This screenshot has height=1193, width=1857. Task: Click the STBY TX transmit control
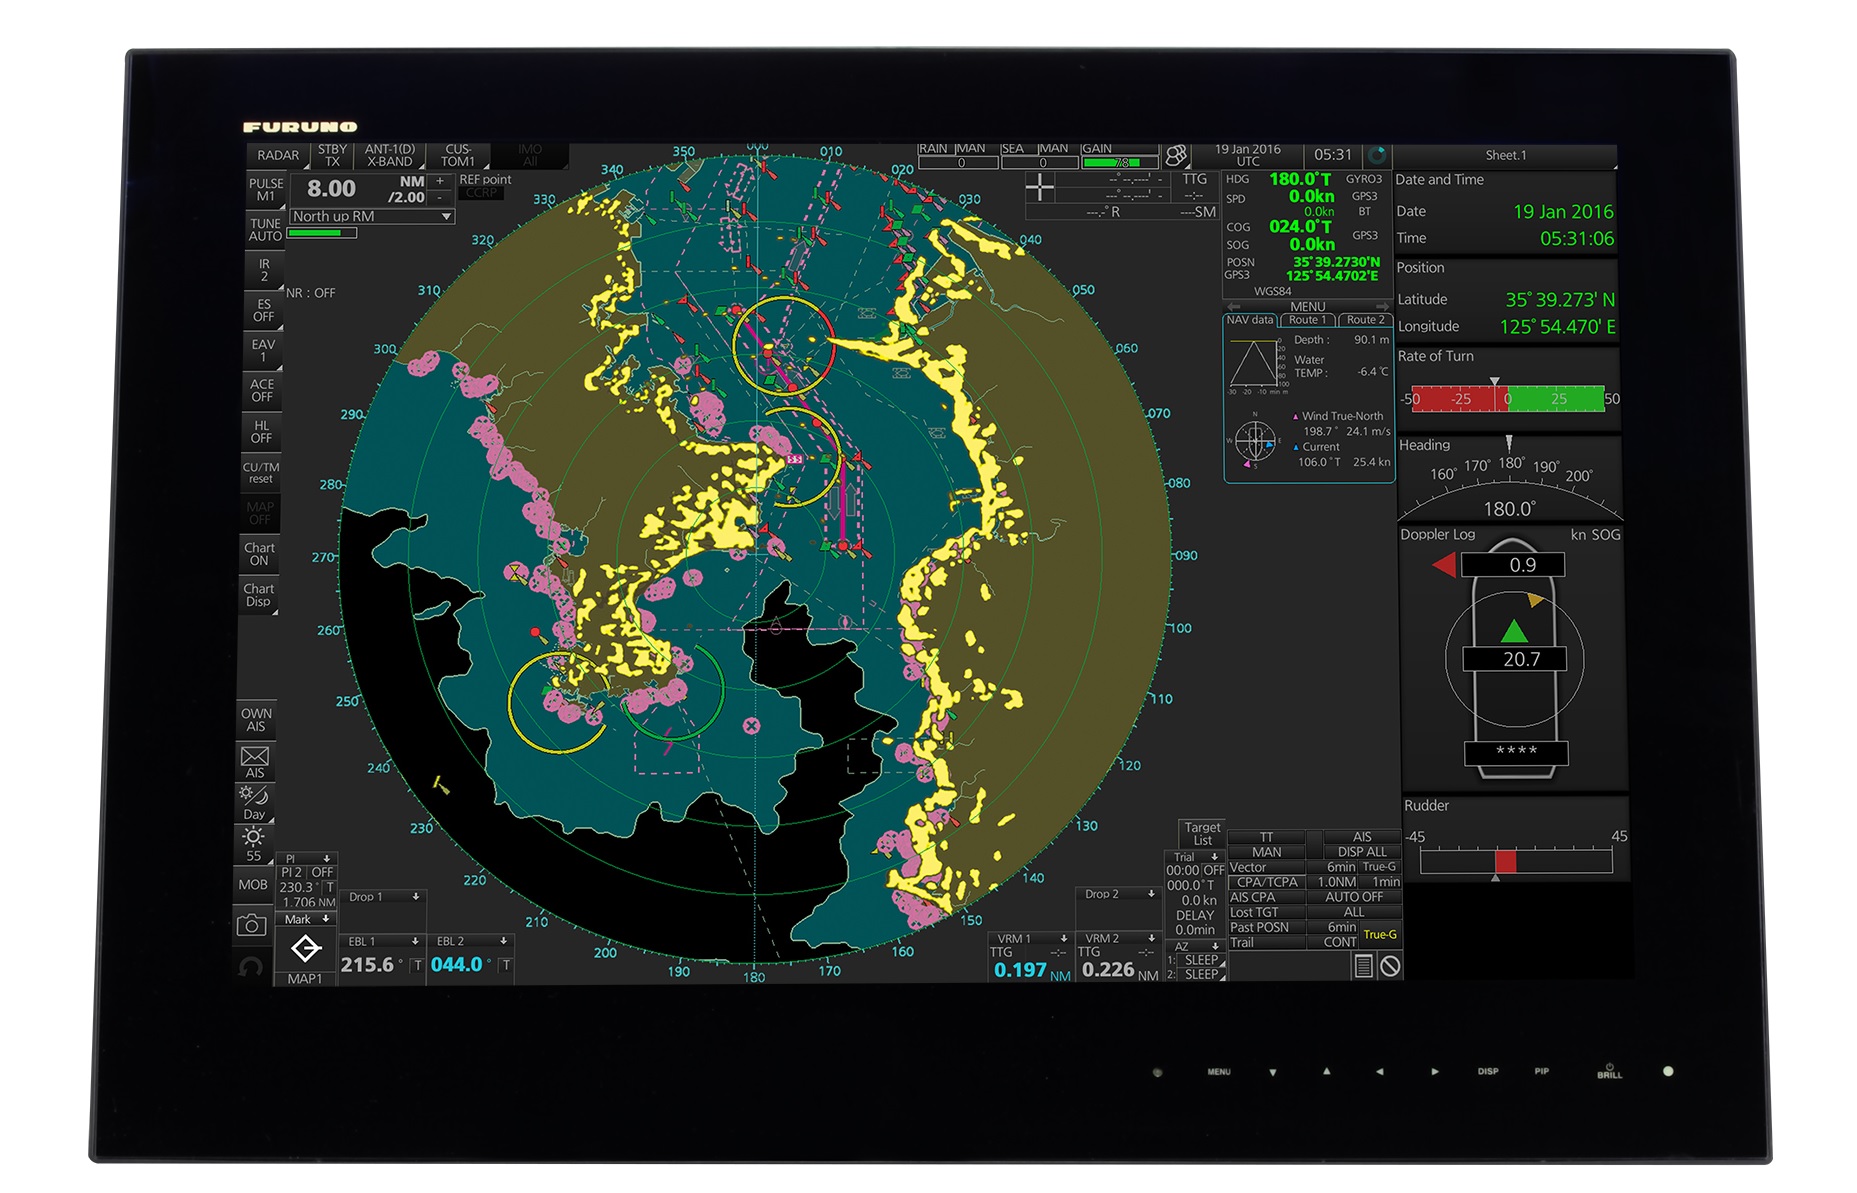332,155
